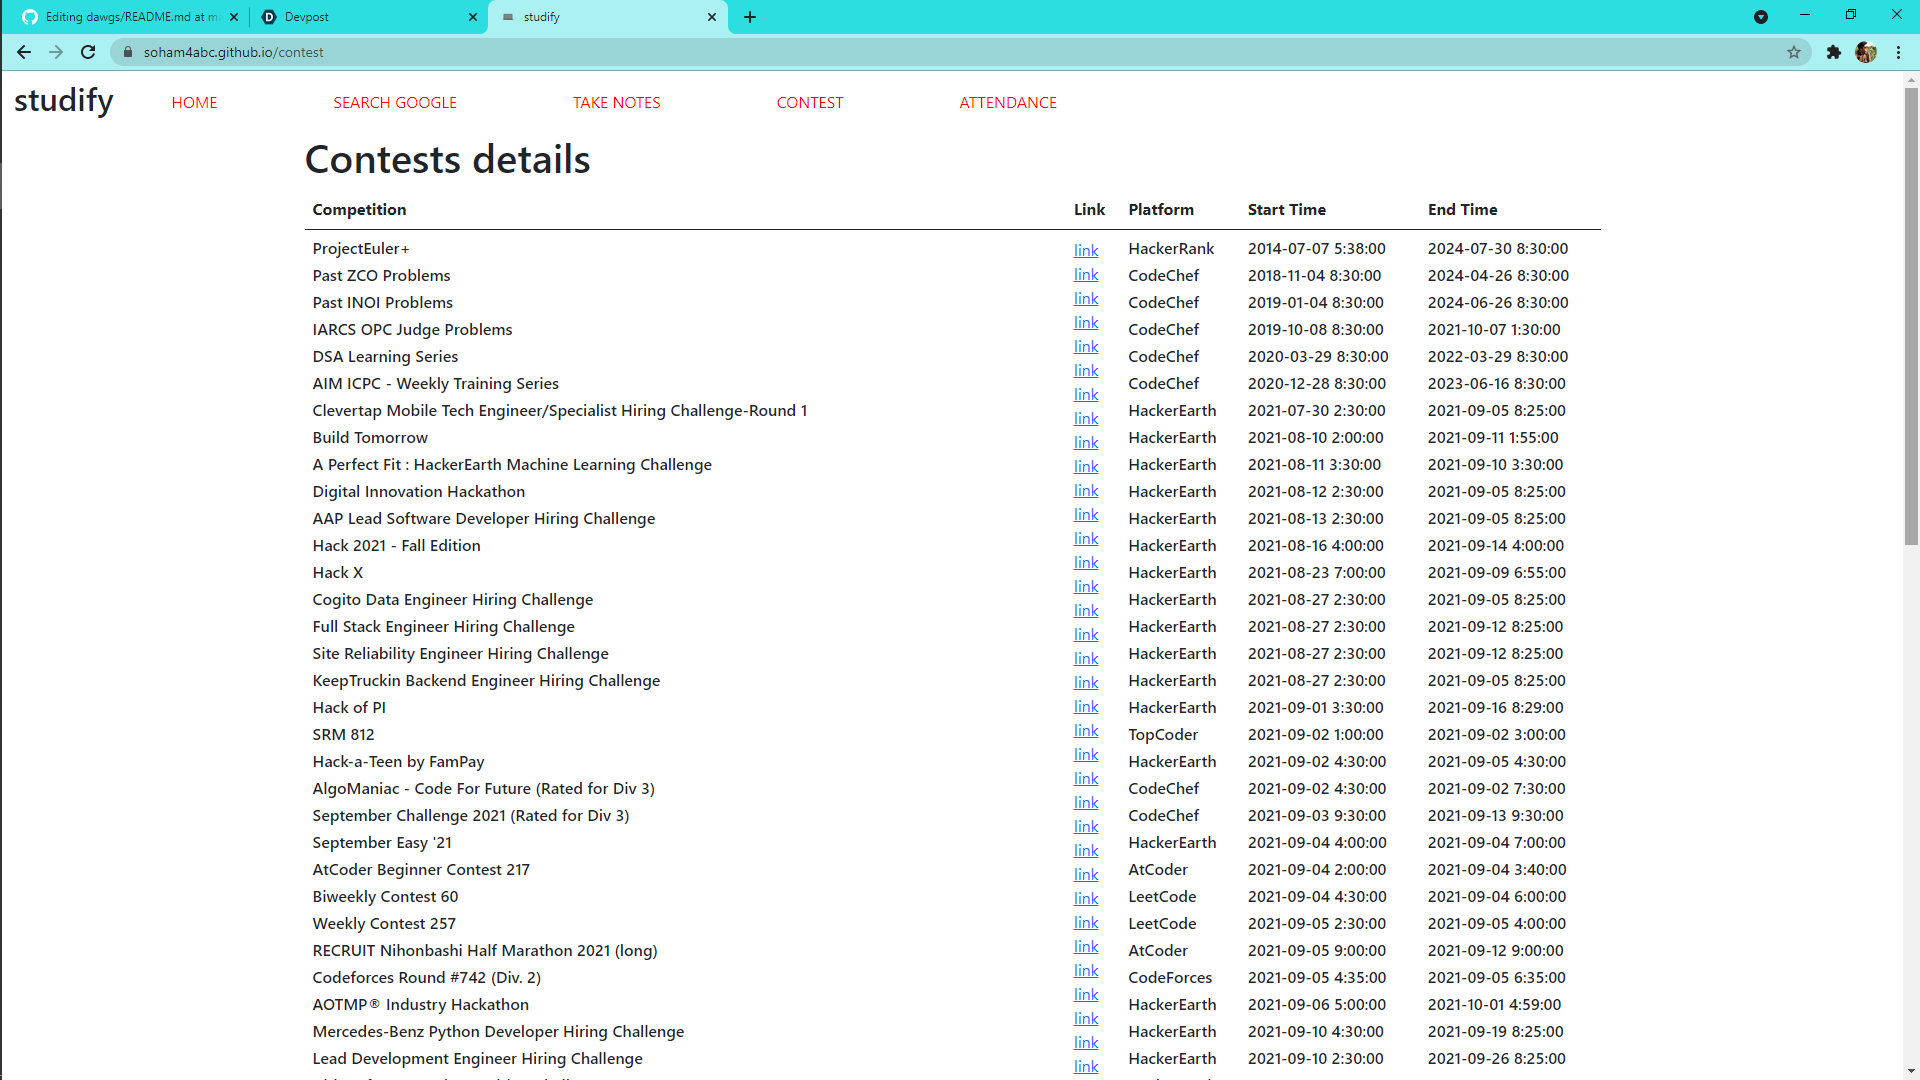Click the padlock icon in the address bar
Screen dimensions: 1920x1080
pos(128,52)
